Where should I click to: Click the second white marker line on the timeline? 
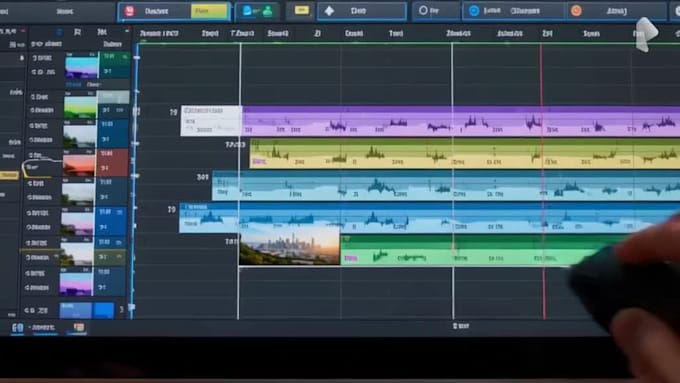click(452, 182)
